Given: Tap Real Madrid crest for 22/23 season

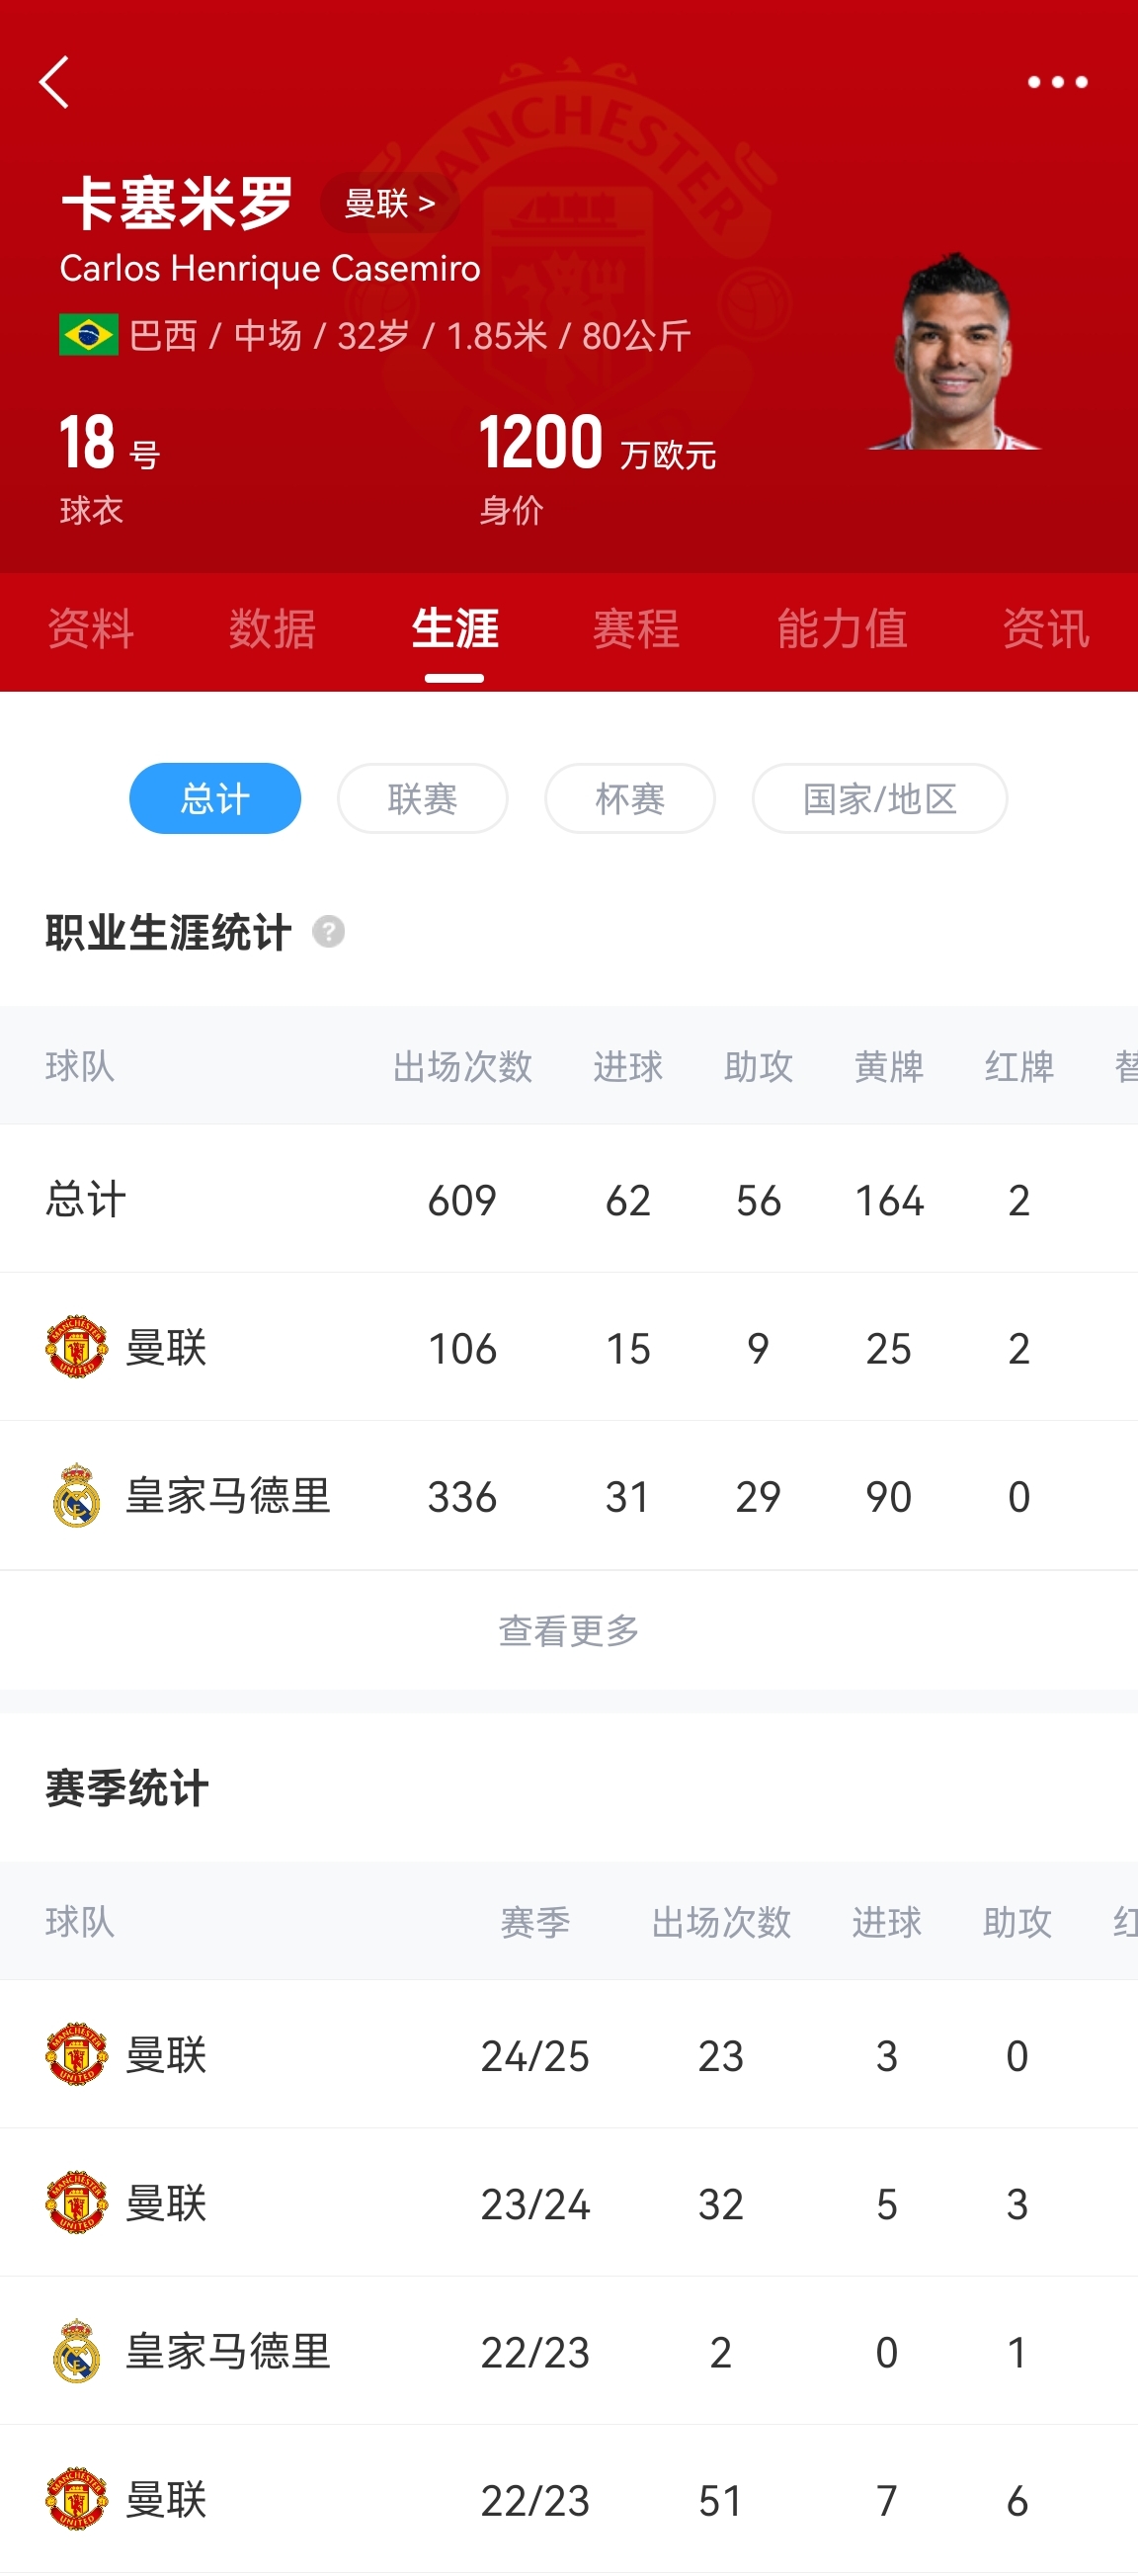Looking at the screenshot, I should [77, 2351].
